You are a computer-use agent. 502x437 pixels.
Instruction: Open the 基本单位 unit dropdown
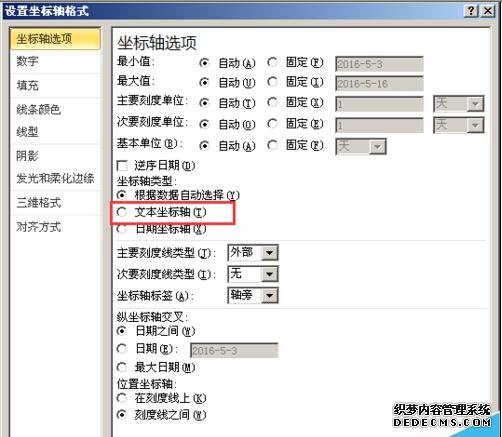tap(377, 147)
